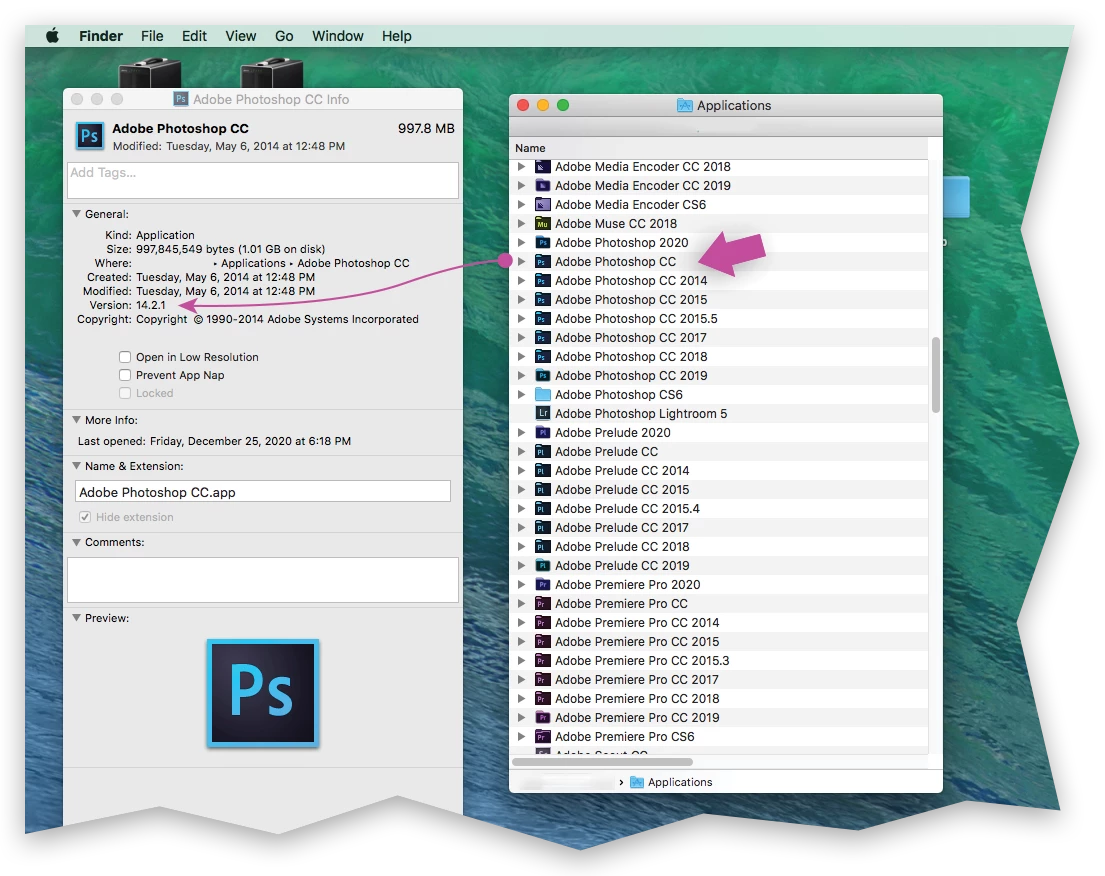Collapse the Preview section
The width and height of the screenshot is (1105, 876).
point(76,617)
